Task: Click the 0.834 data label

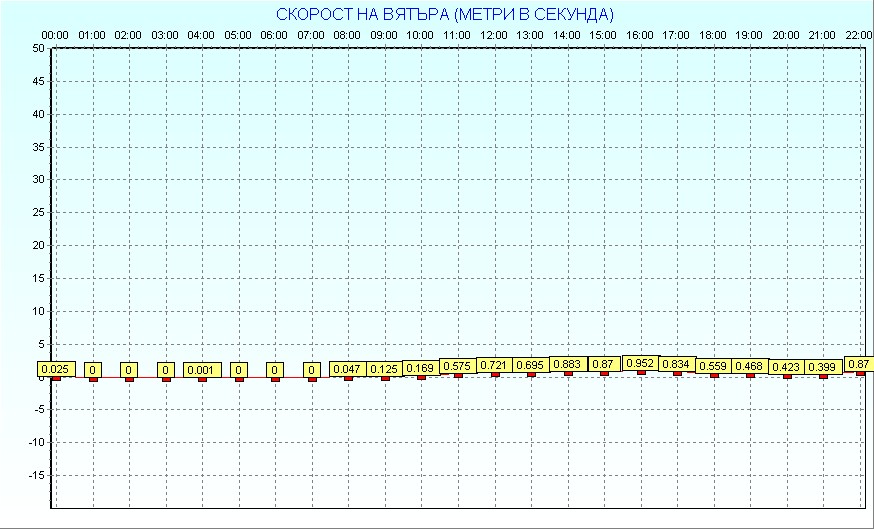Action: pos(677,364)
